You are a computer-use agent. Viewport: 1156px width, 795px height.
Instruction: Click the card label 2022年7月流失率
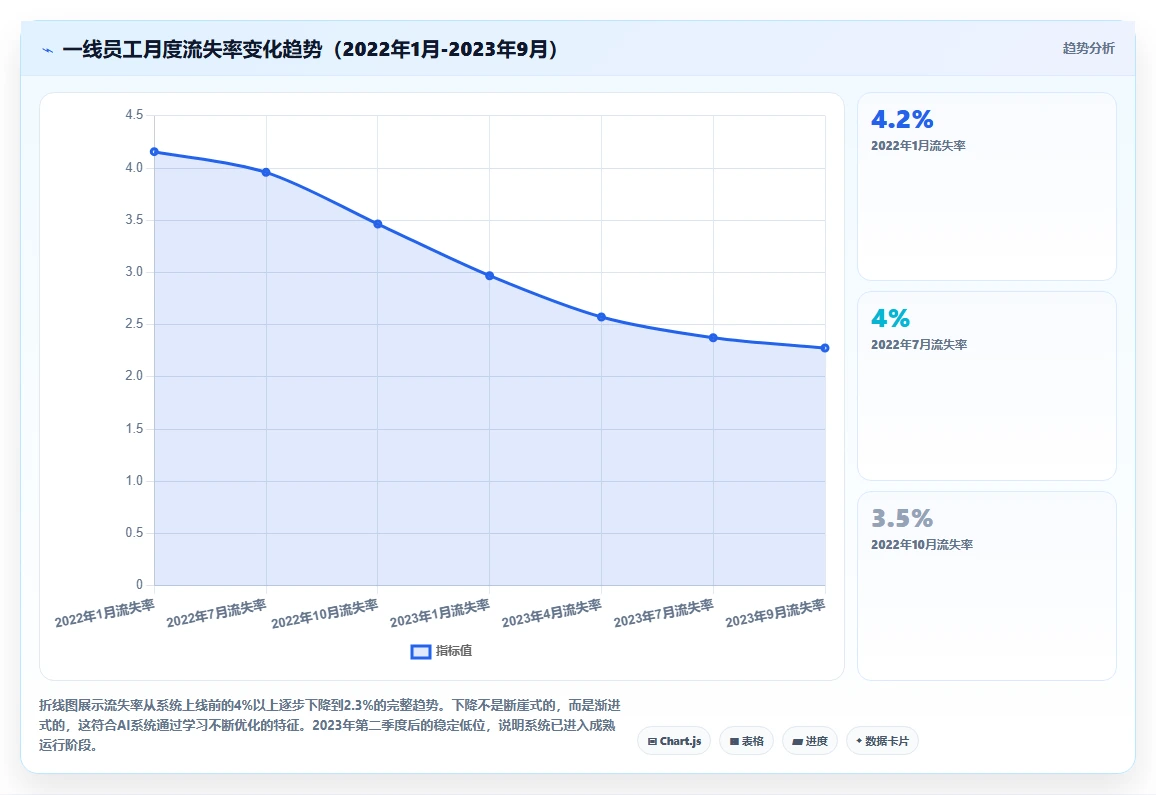[x=919, y=345]
